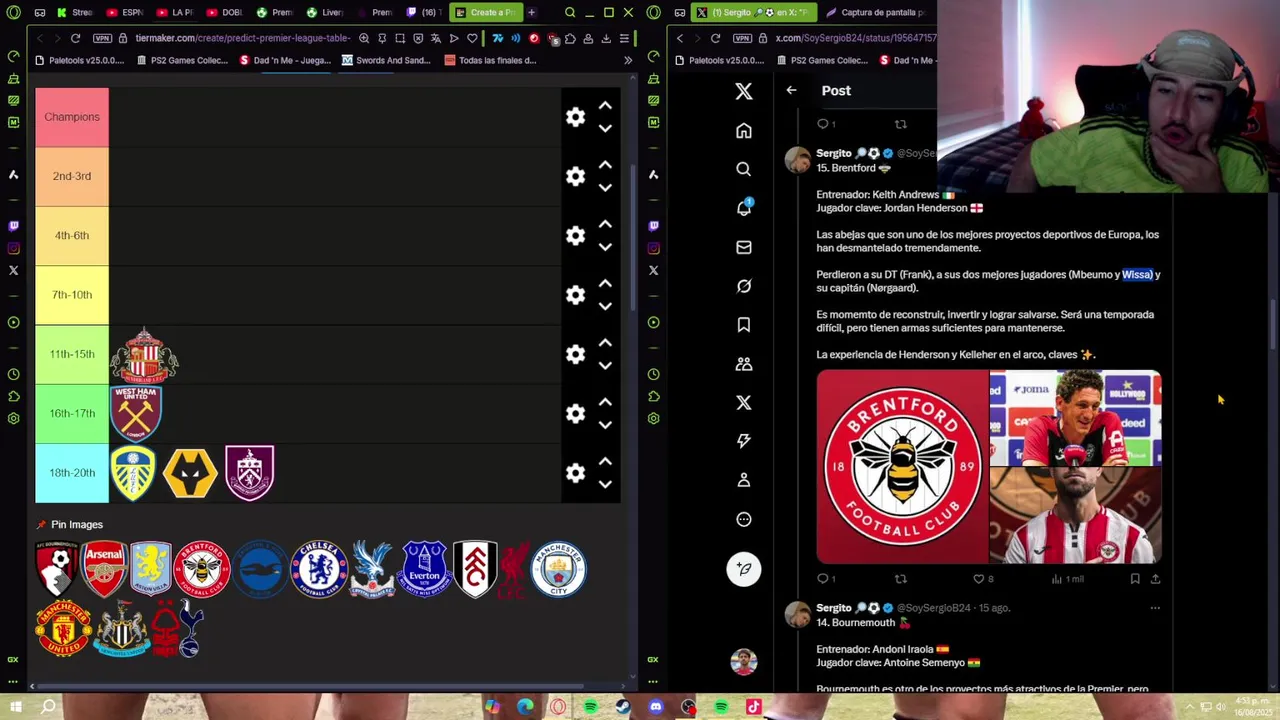Image resolution: width=1280 pixels, height=720 pixels.
Task: Switch to Twitch (16) browser tab
Action: tap(423, 13)
